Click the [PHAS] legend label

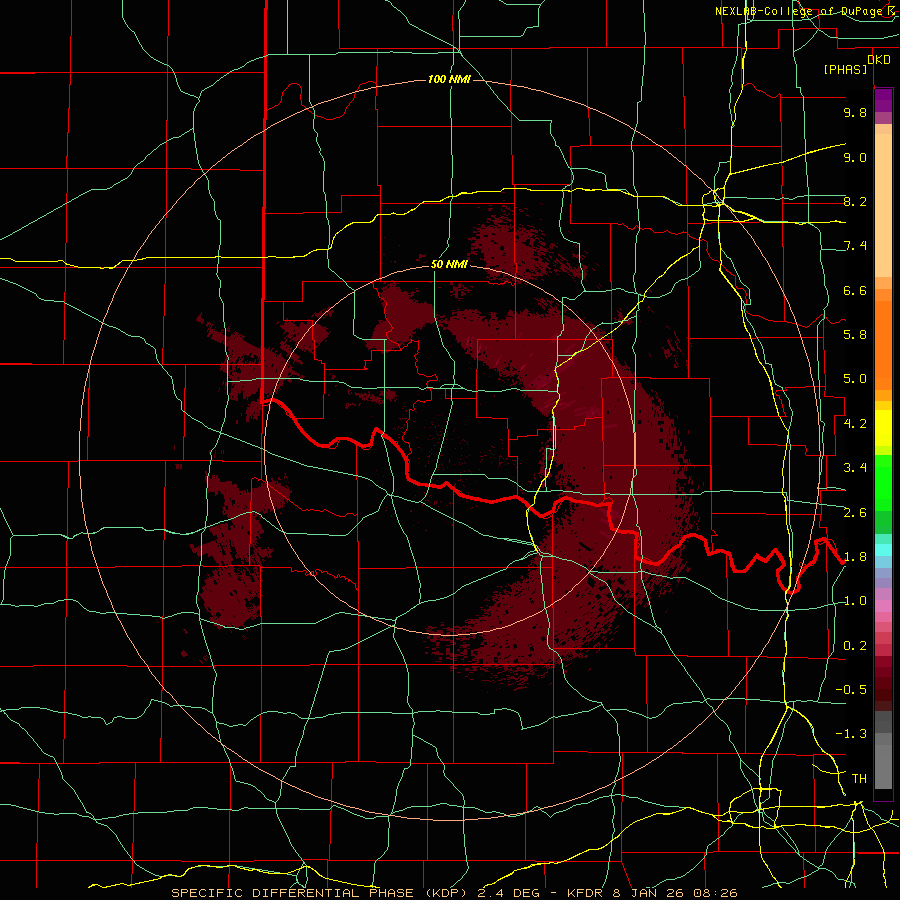click(845, 69)
